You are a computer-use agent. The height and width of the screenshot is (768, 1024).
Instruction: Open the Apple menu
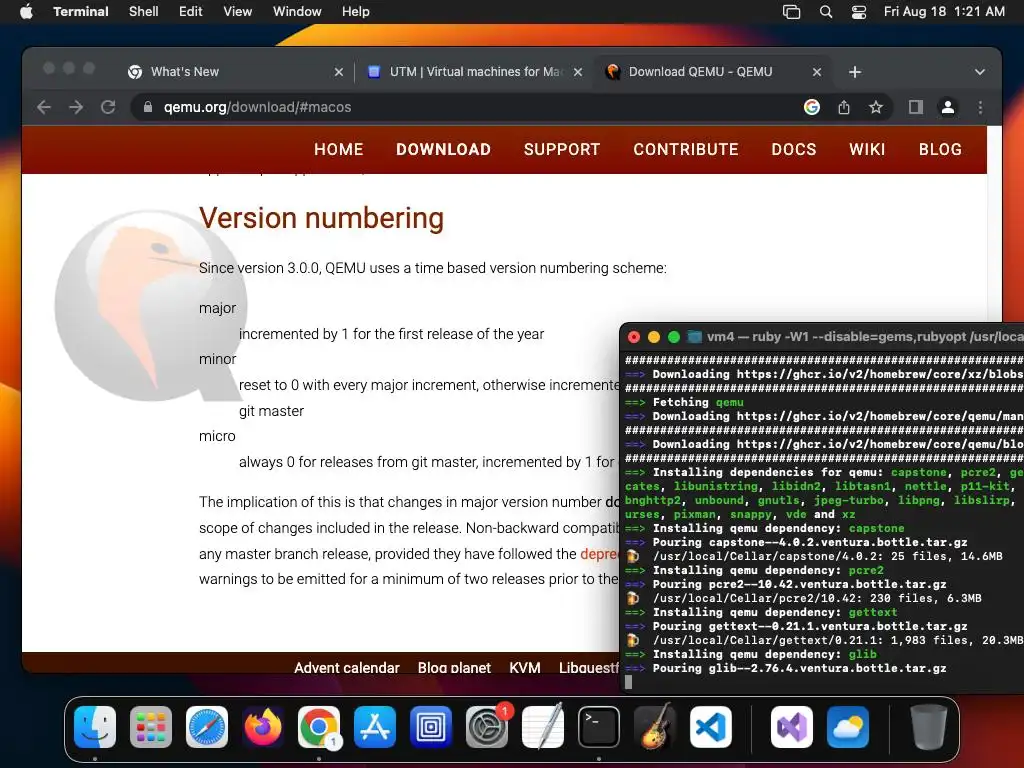(26, 11)
